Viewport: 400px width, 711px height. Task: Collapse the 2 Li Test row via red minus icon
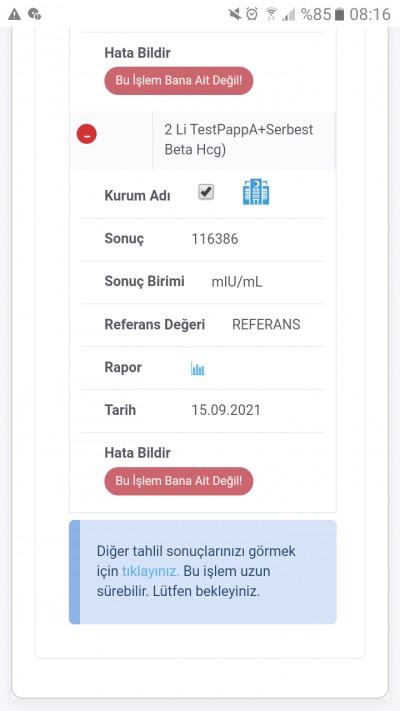(87, 135)
